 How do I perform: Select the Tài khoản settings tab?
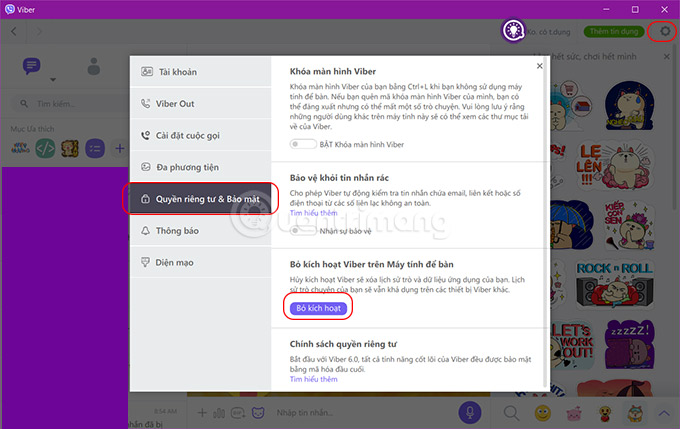tap(201, 72)
